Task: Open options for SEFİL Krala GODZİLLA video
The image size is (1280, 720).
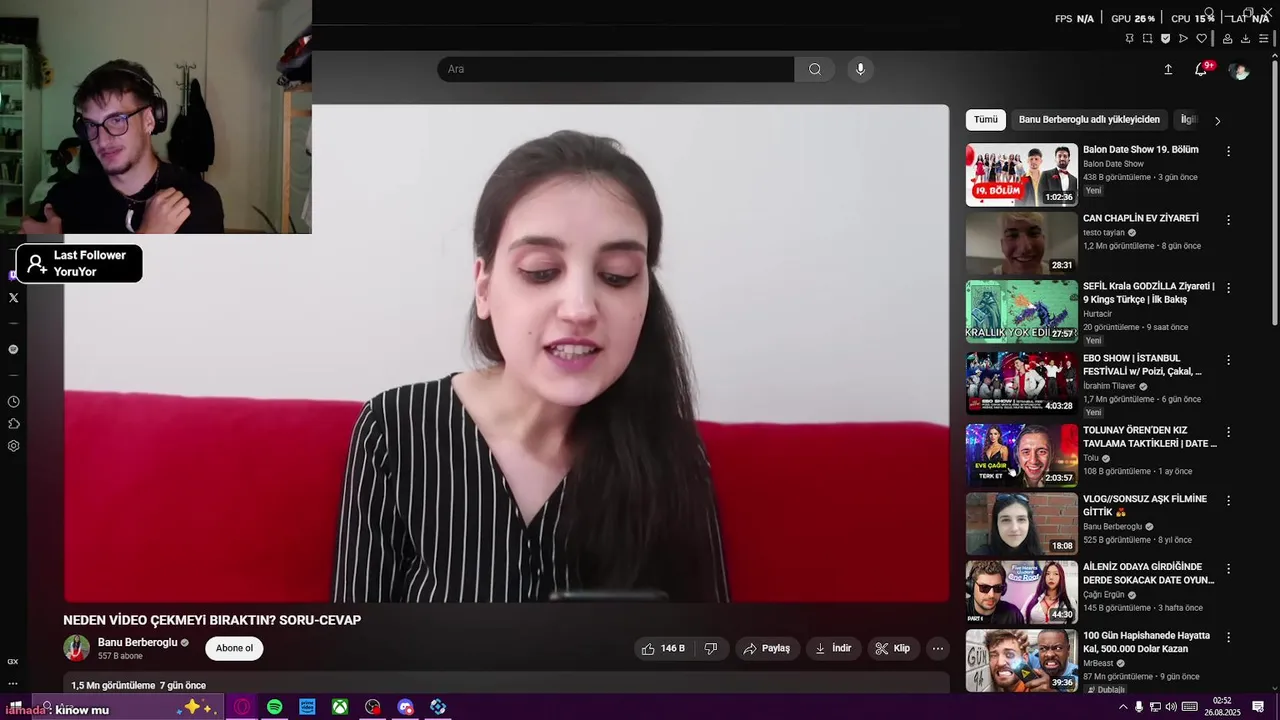Action: pos(1229,288)
